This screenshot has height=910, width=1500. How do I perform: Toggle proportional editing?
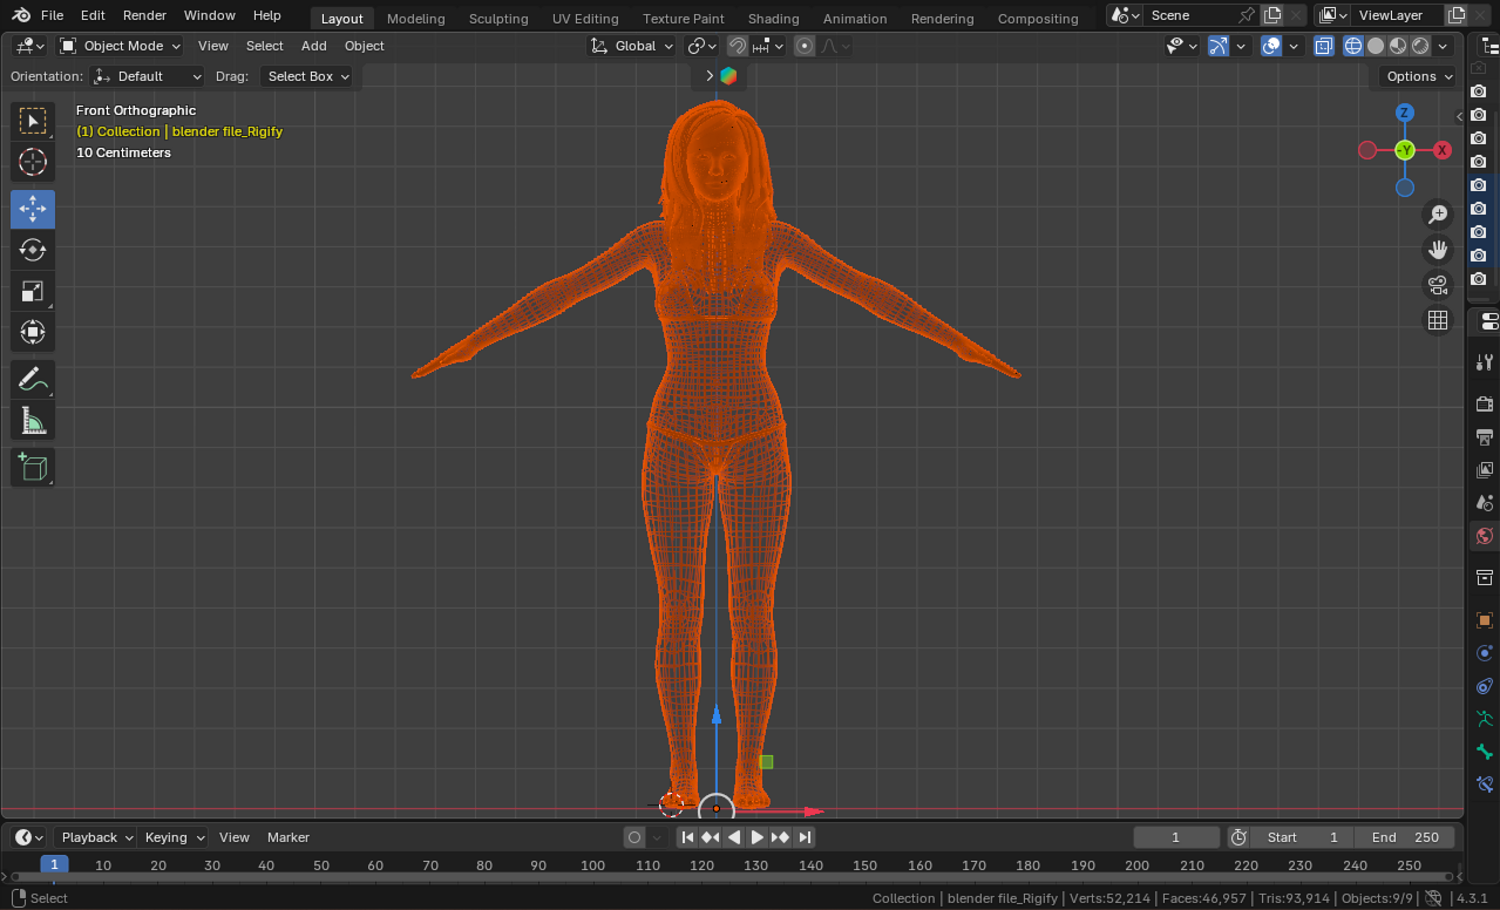[804, 46]
